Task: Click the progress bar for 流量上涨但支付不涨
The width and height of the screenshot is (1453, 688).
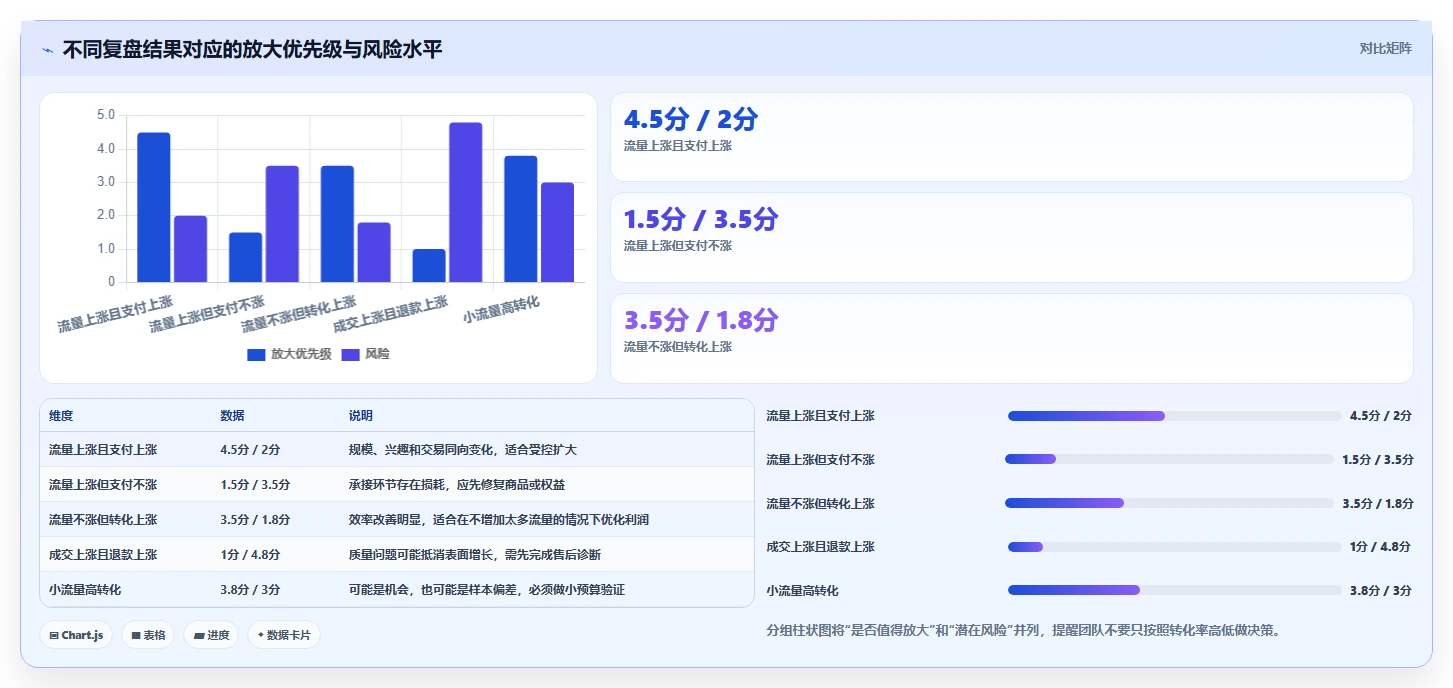Action: click(x=1169, y=459)
